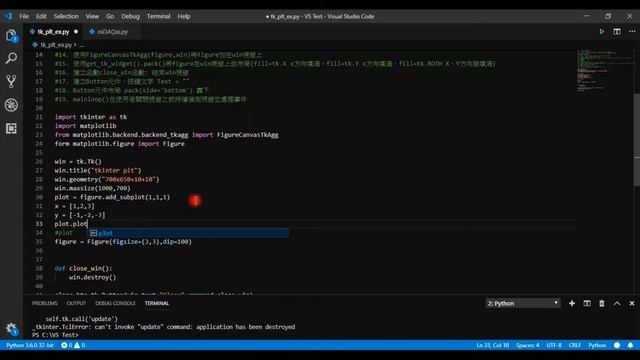The height and width of the screenshot is (360, 640).
Task: Change encoding via UTF-8 entry
Action: [x=554, y=345]
